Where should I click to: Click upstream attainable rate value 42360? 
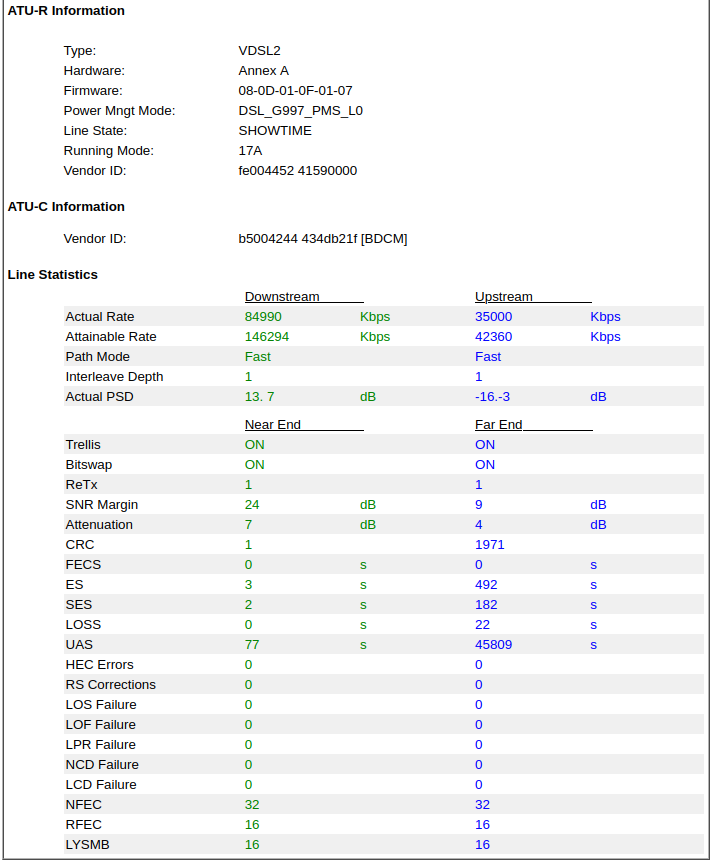point(493,337)
